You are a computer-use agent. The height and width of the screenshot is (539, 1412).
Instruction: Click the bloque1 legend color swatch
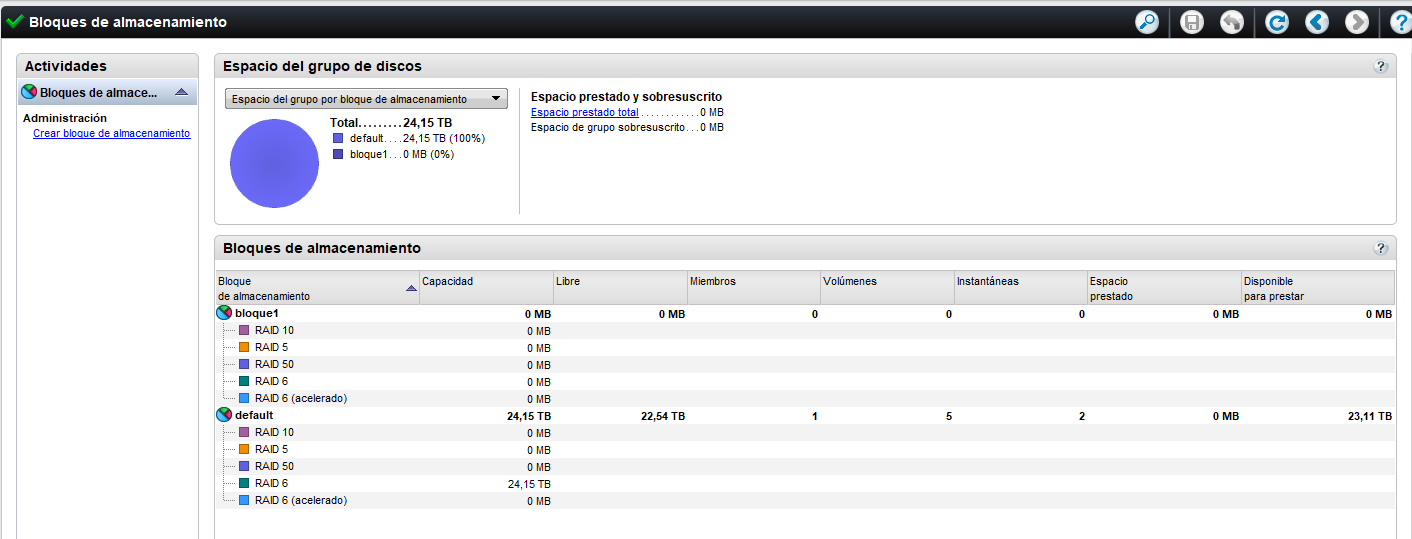click(338, 155)
